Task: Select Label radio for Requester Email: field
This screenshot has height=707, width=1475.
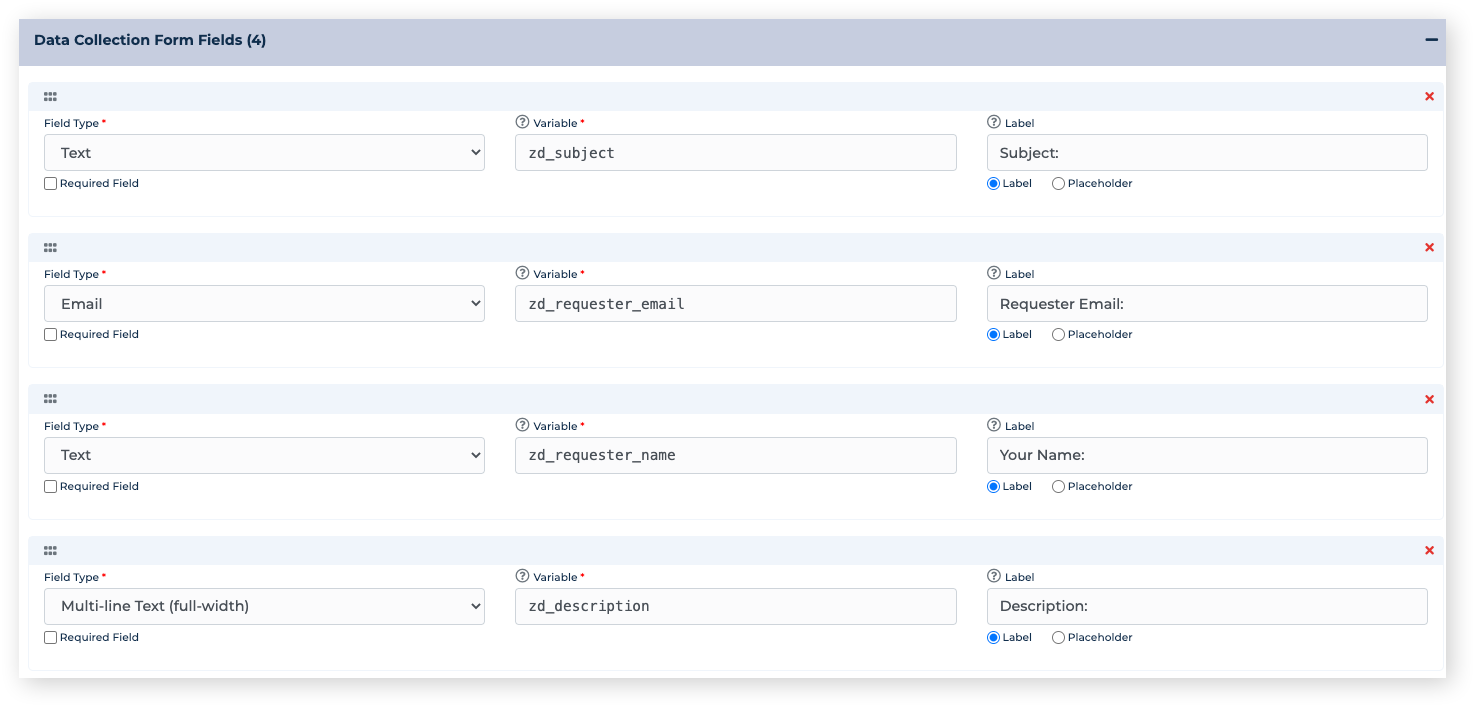Action: click(994, 335)
